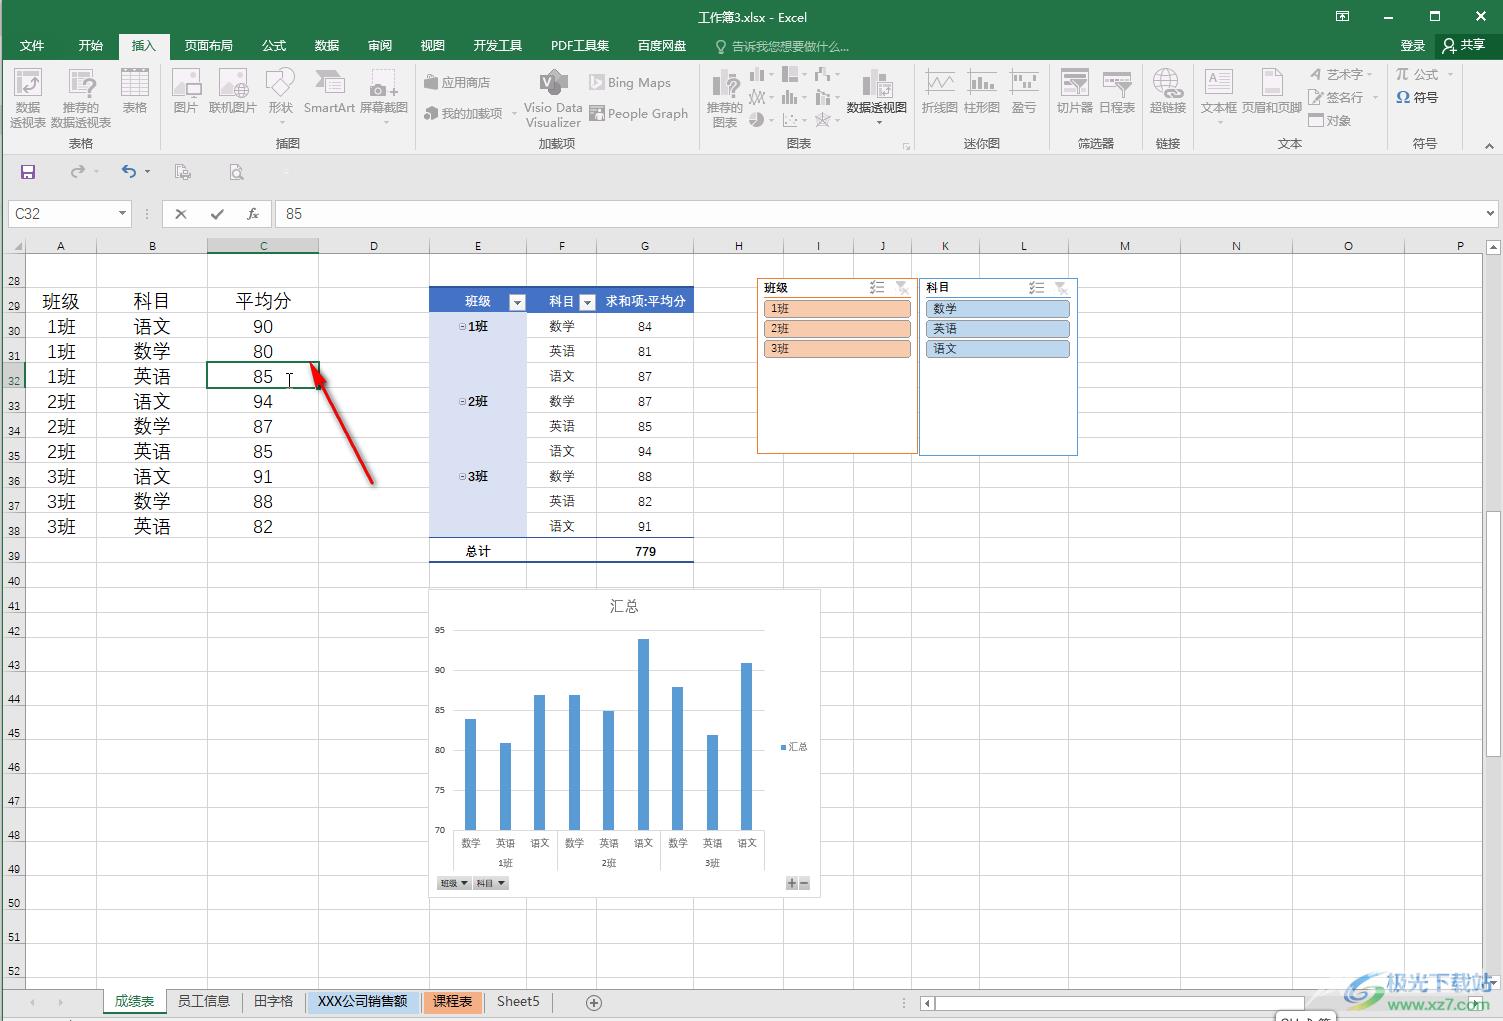Open Recommended PivotTables (推荐的数据透视表)
Image resolution: width=1503 pixels, height=1021 pixels.
pos(81,98)
